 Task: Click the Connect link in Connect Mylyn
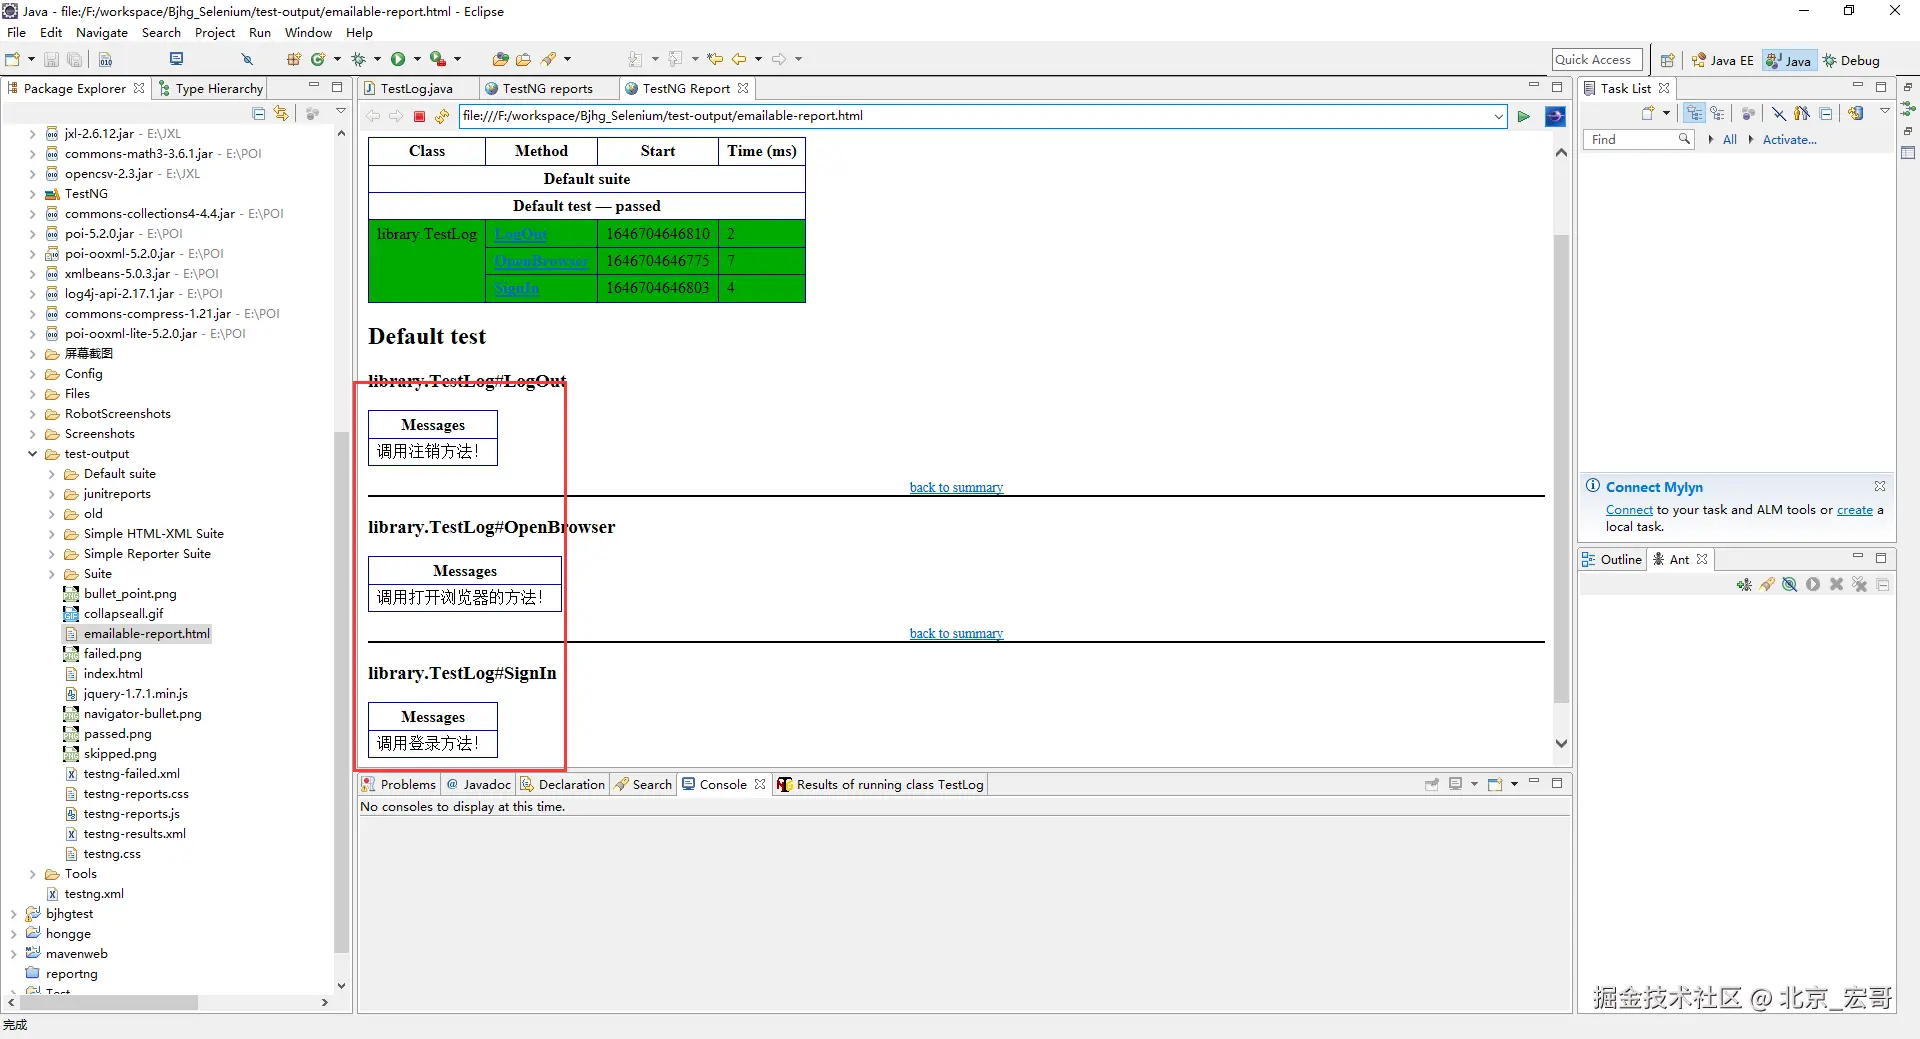pyautogui.click(x=1629, y=510)
